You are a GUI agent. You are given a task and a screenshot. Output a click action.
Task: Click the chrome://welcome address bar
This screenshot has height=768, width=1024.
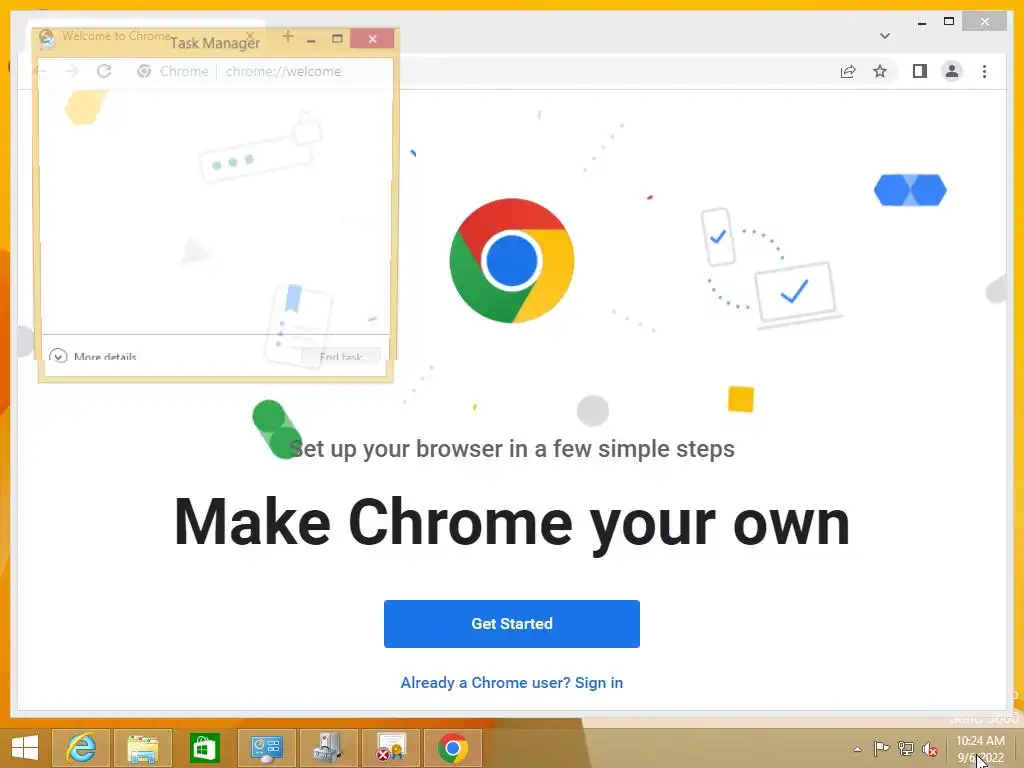(283, 71)
